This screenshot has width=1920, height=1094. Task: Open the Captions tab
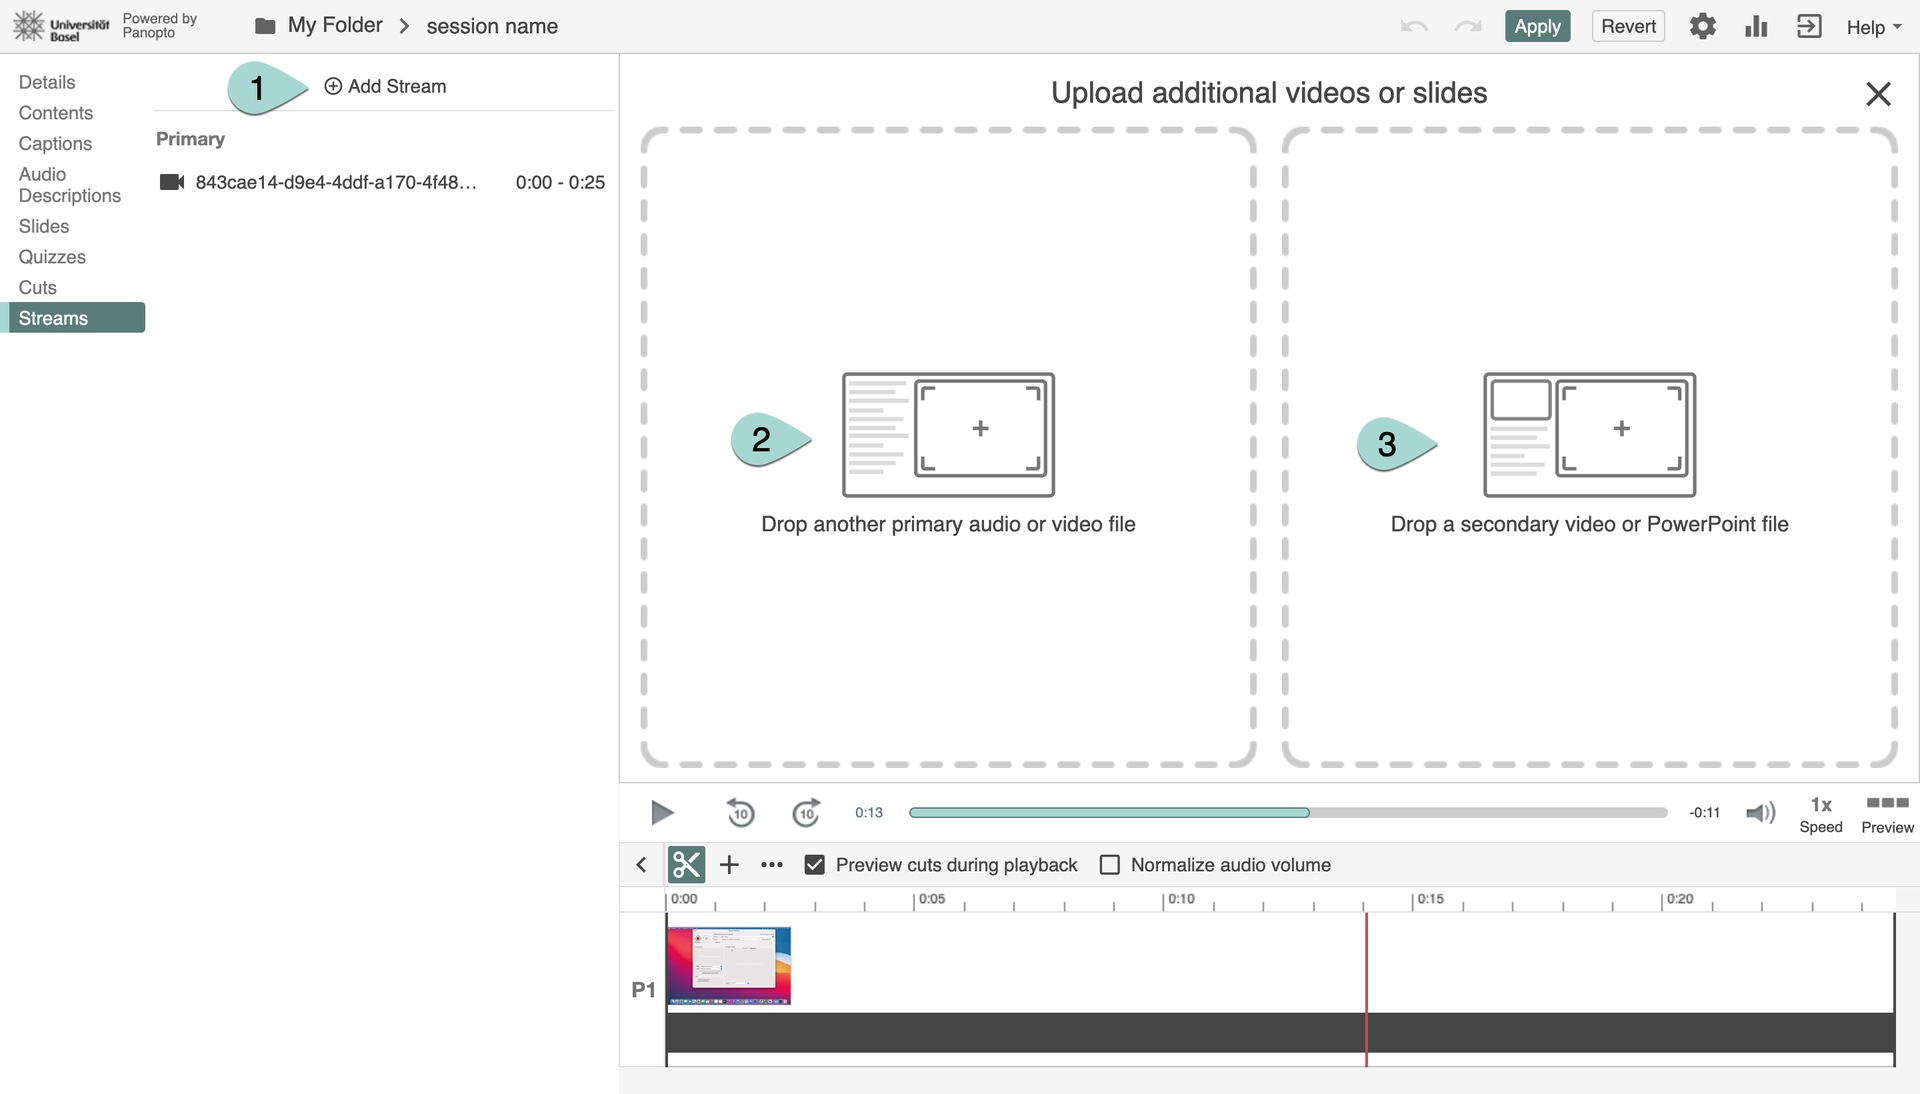pos(55,144)
